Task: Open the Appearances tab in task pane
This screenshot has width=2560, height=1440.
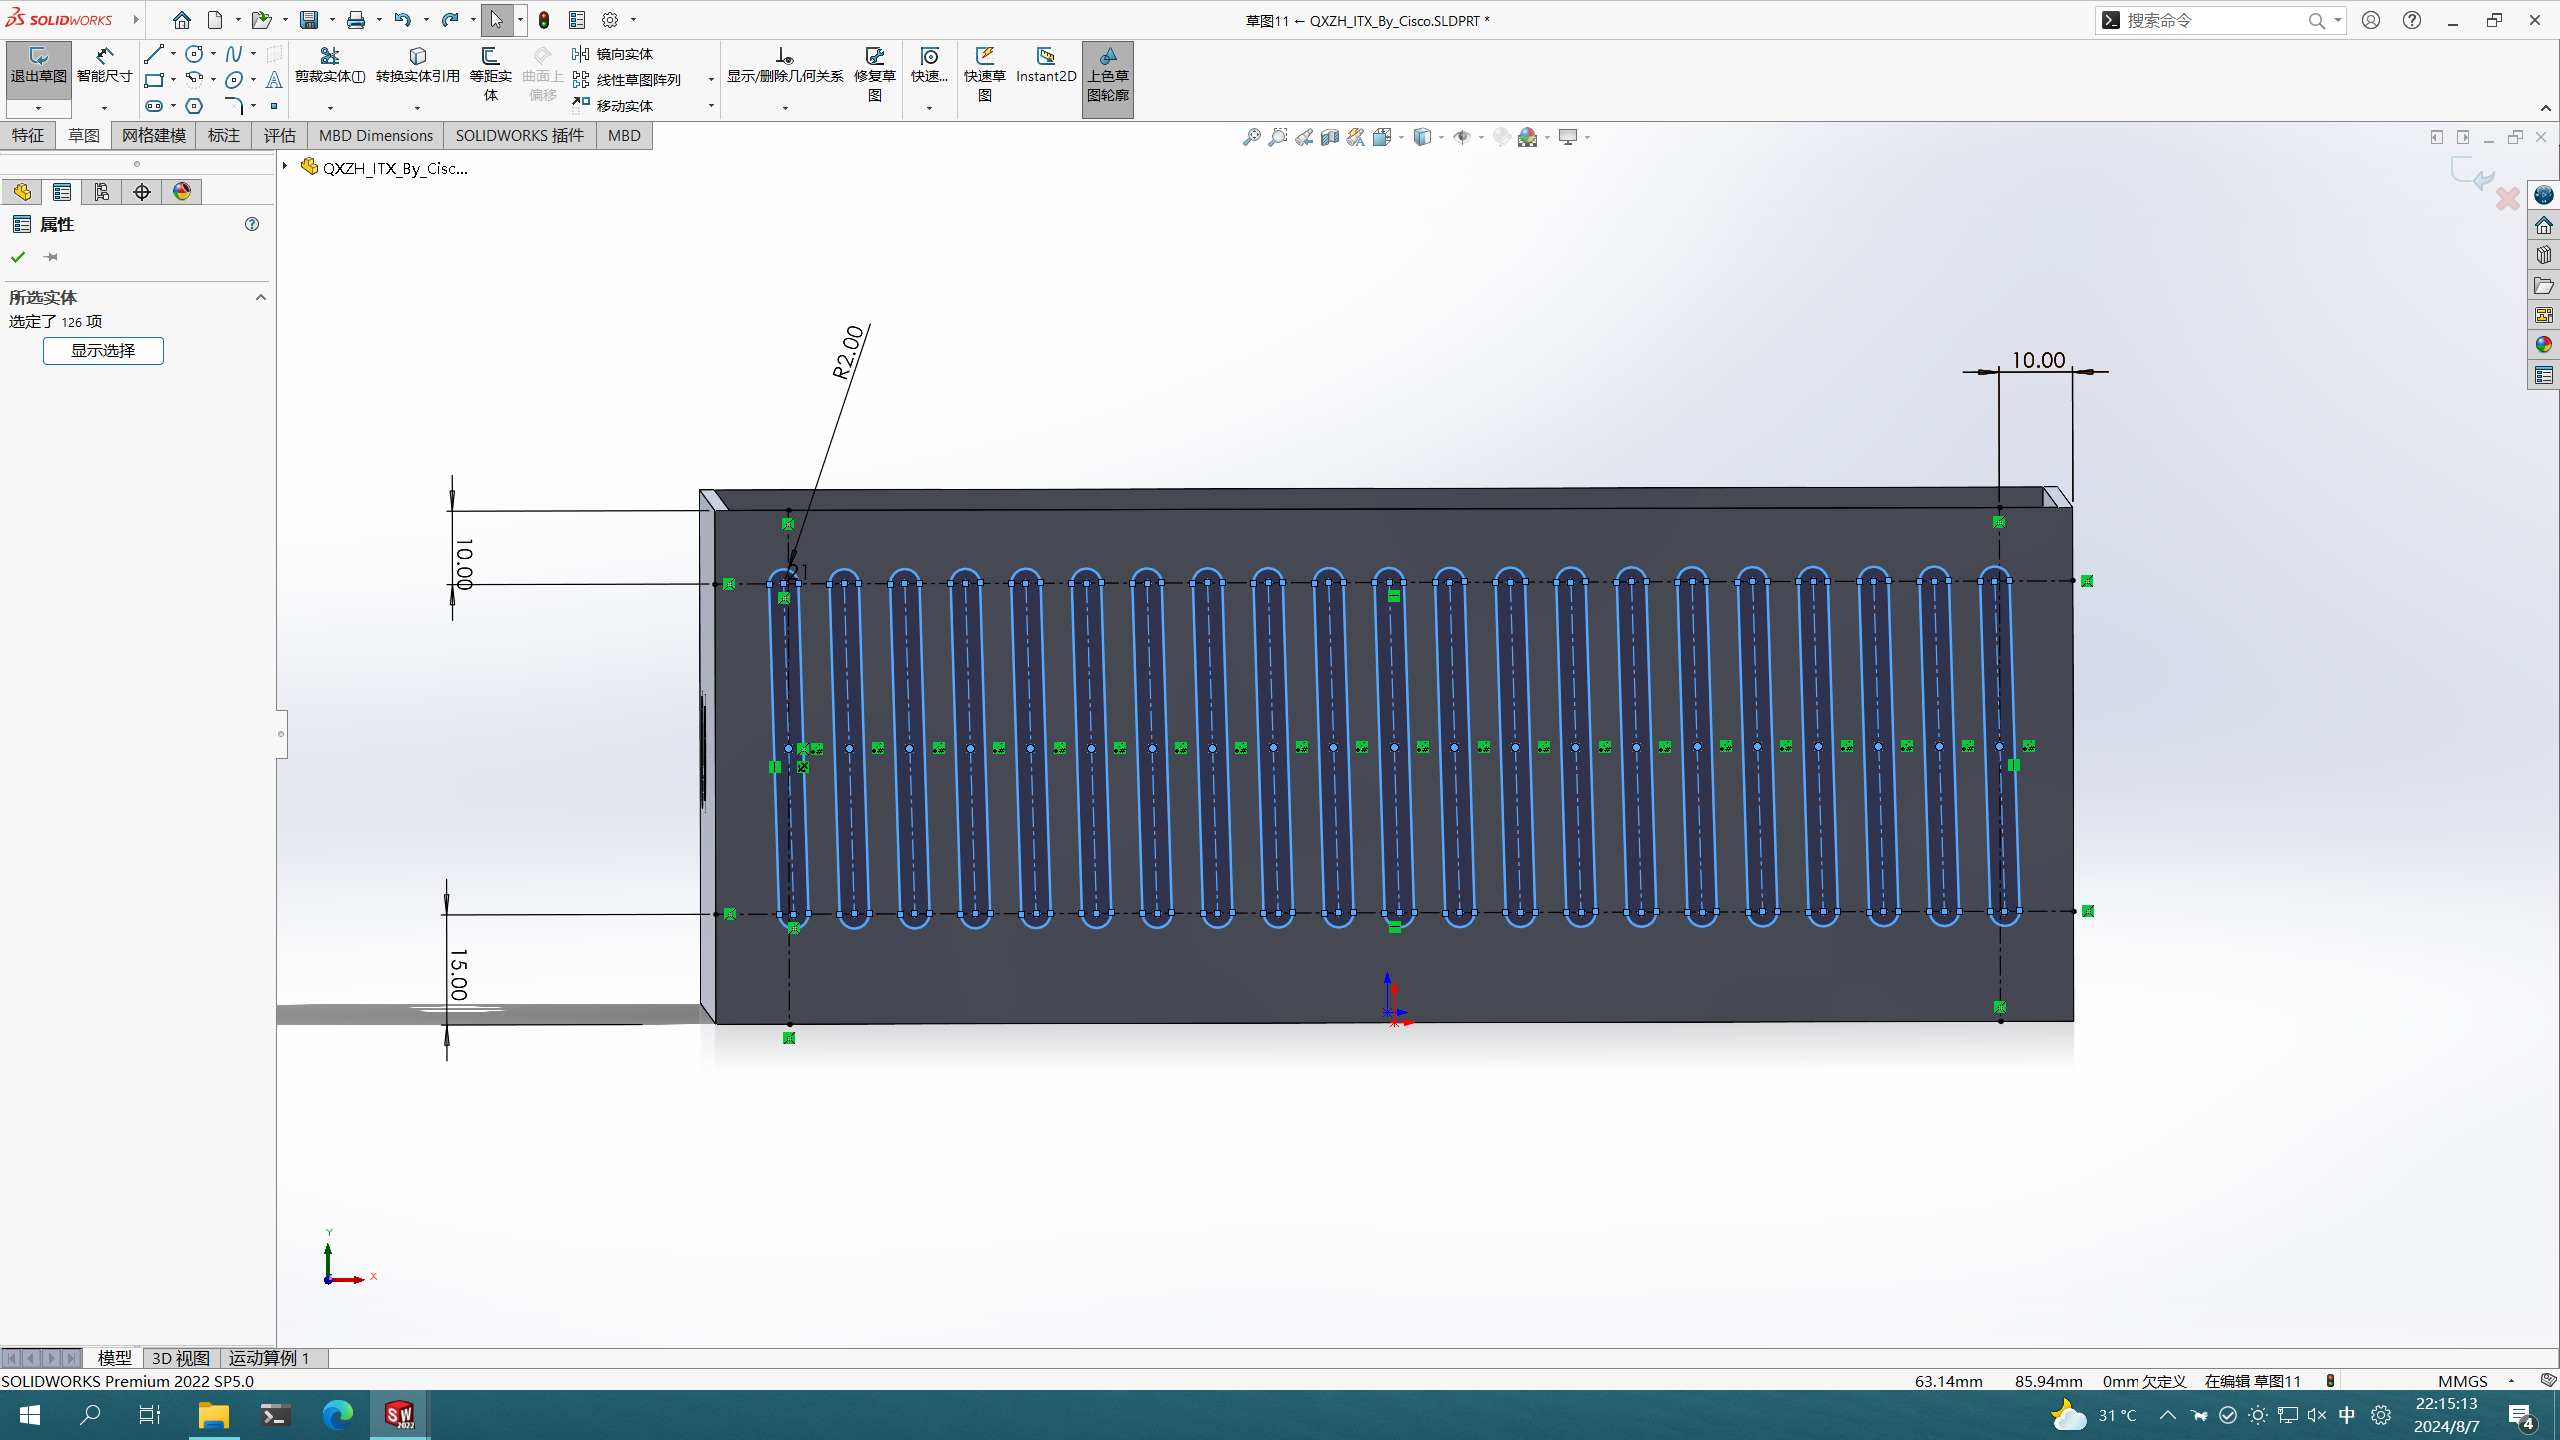Action: pos(2543,345)
